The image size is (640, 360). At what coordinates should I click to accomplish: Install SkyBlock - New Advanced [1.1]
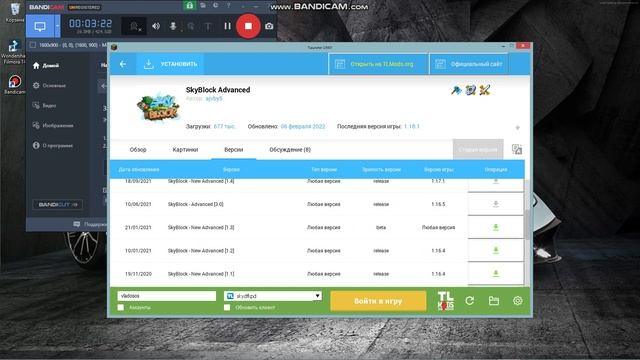pos(496,274)
